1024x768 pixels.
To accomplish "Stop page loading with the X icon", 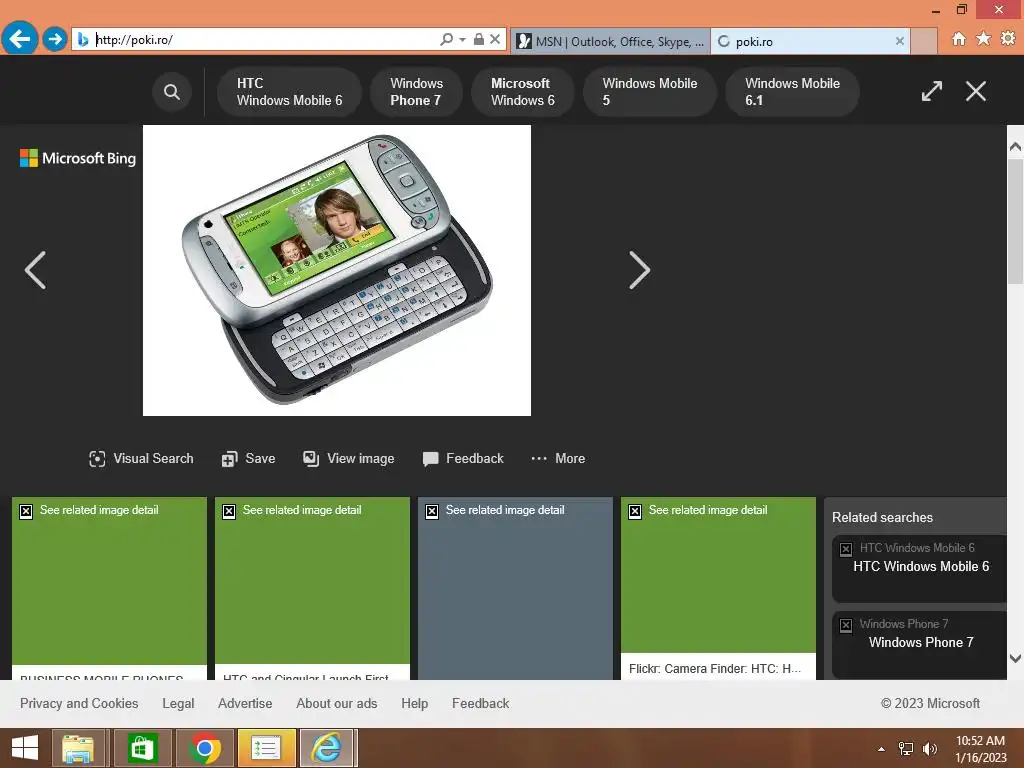I will pos(495,39).
